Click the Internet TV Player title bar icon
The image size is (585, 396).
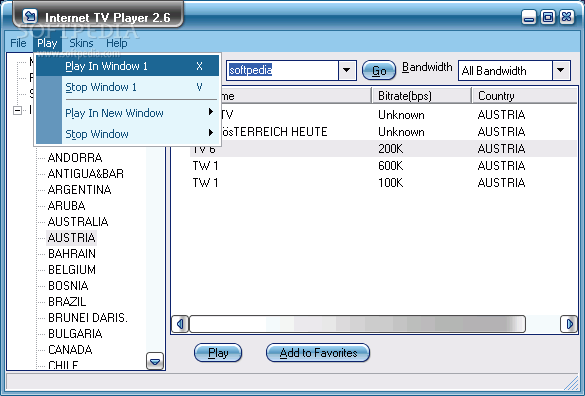coord(30,16)
